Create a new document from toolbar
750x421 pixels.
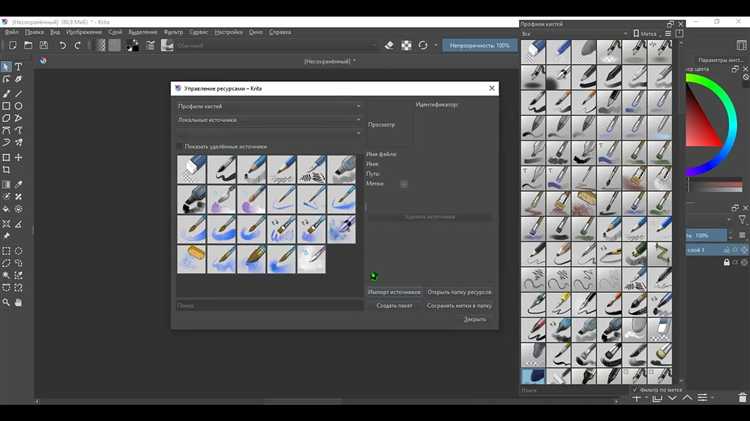point(12,45)
